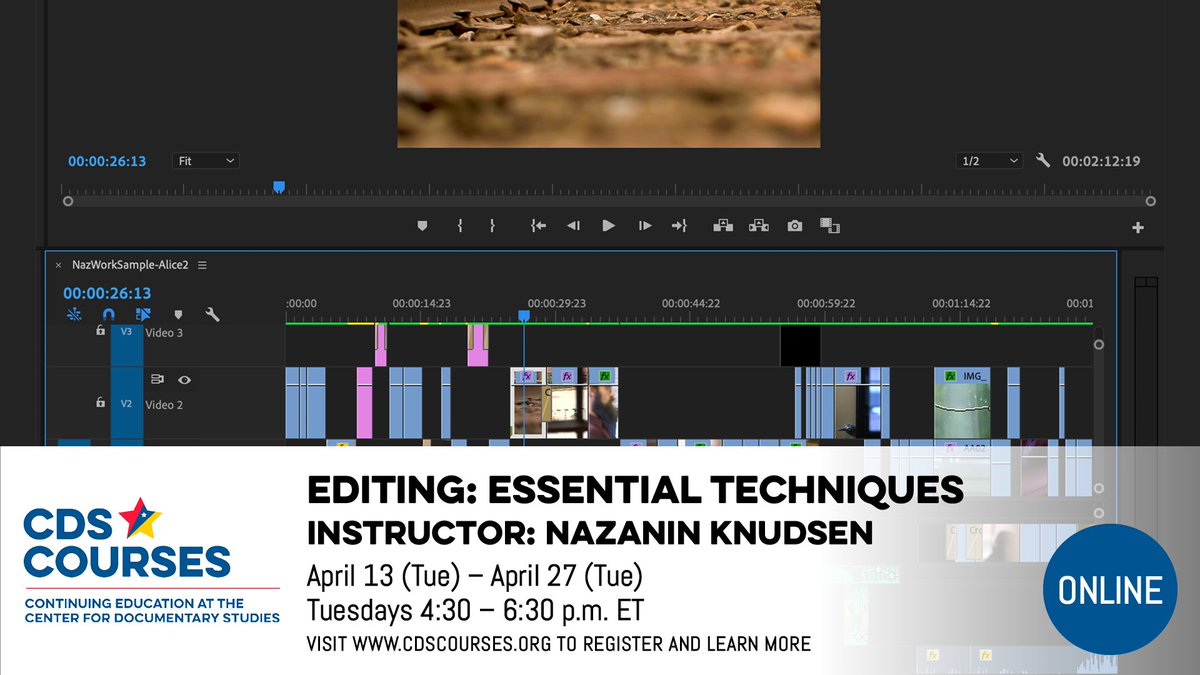Click the timeline vertical scroll handle
This screenshot has height=675, width=1200.
1099,344
